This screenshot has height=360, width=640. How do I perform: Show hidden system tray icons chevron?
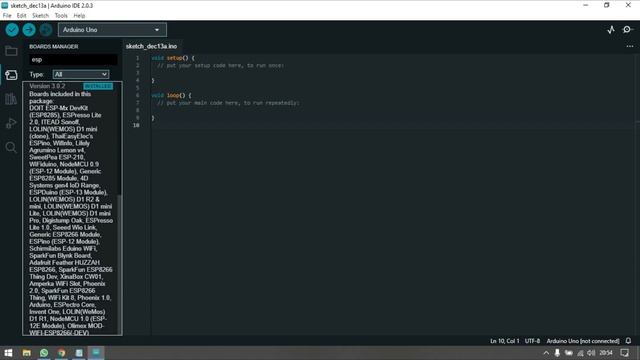tap(546, 353)
